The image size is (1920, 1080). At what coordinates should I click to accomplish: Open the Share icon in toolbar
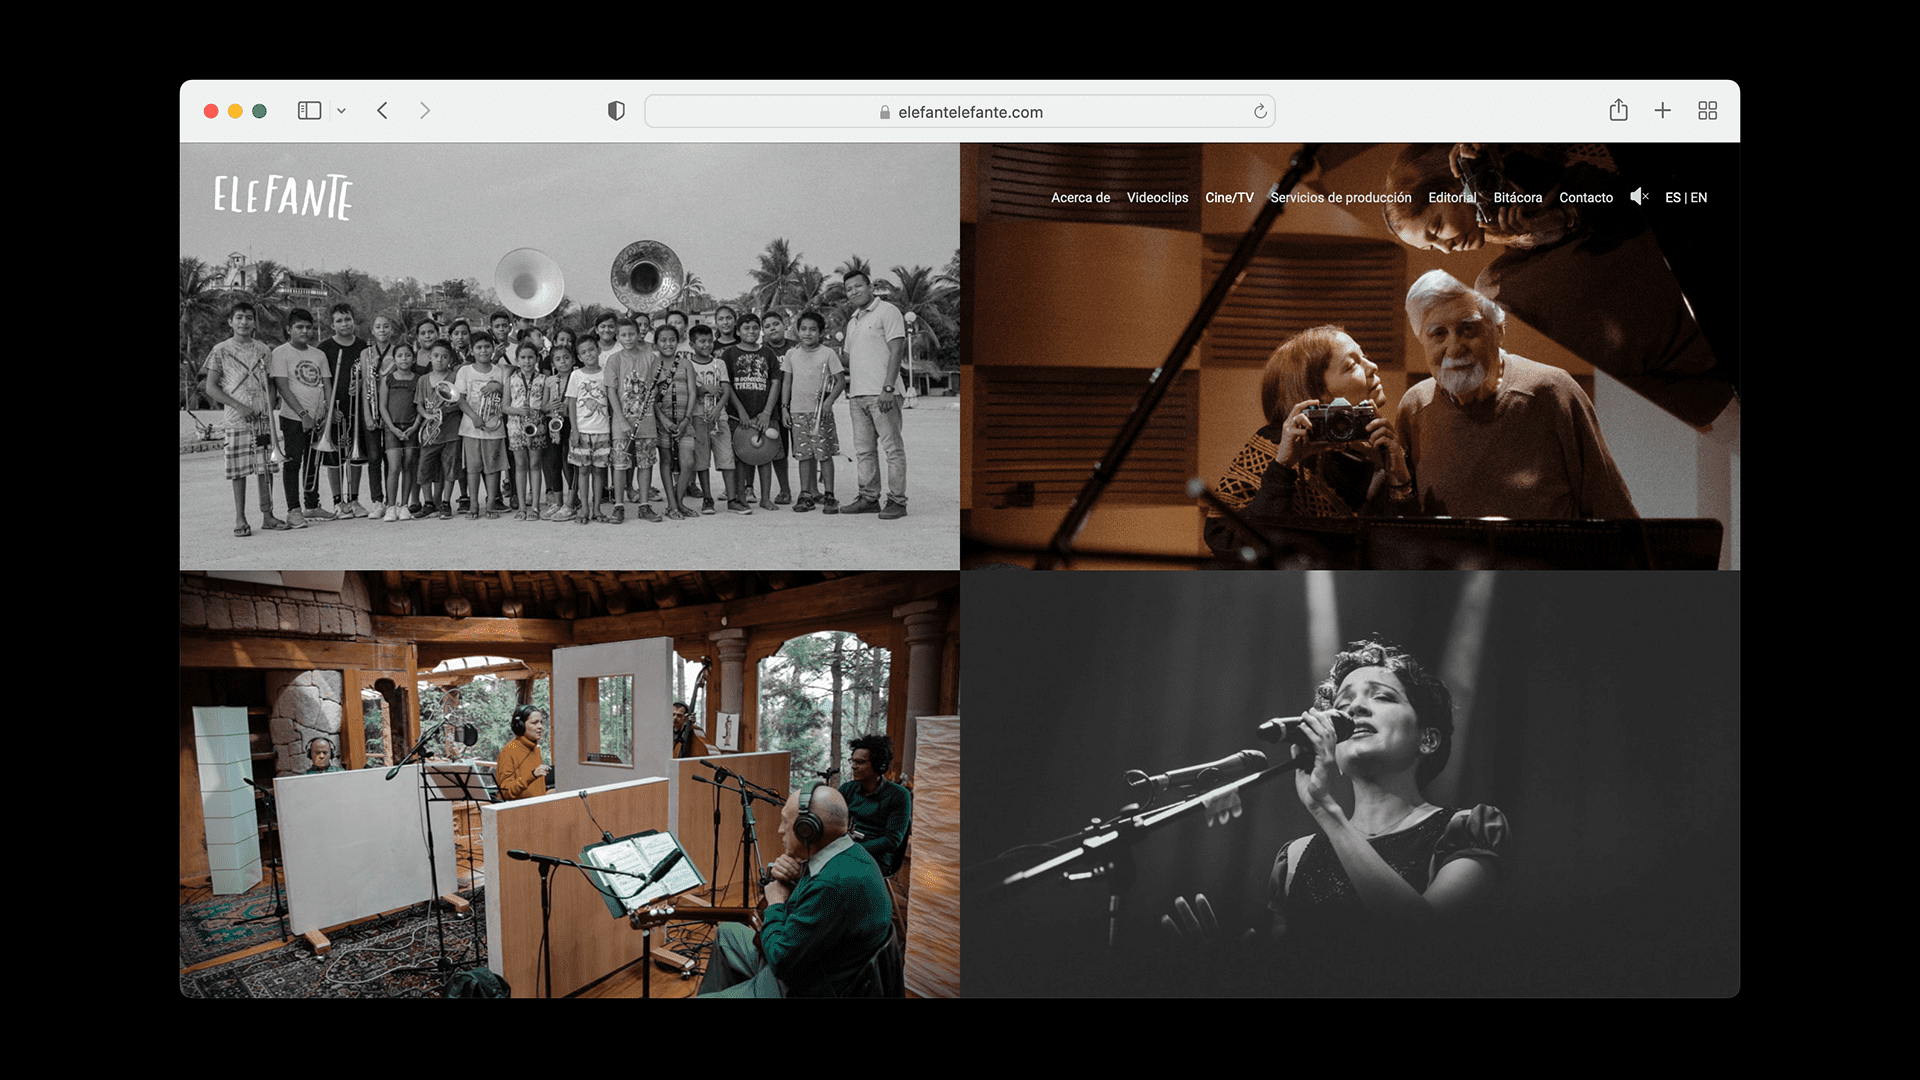click(x=1619, y=110)
